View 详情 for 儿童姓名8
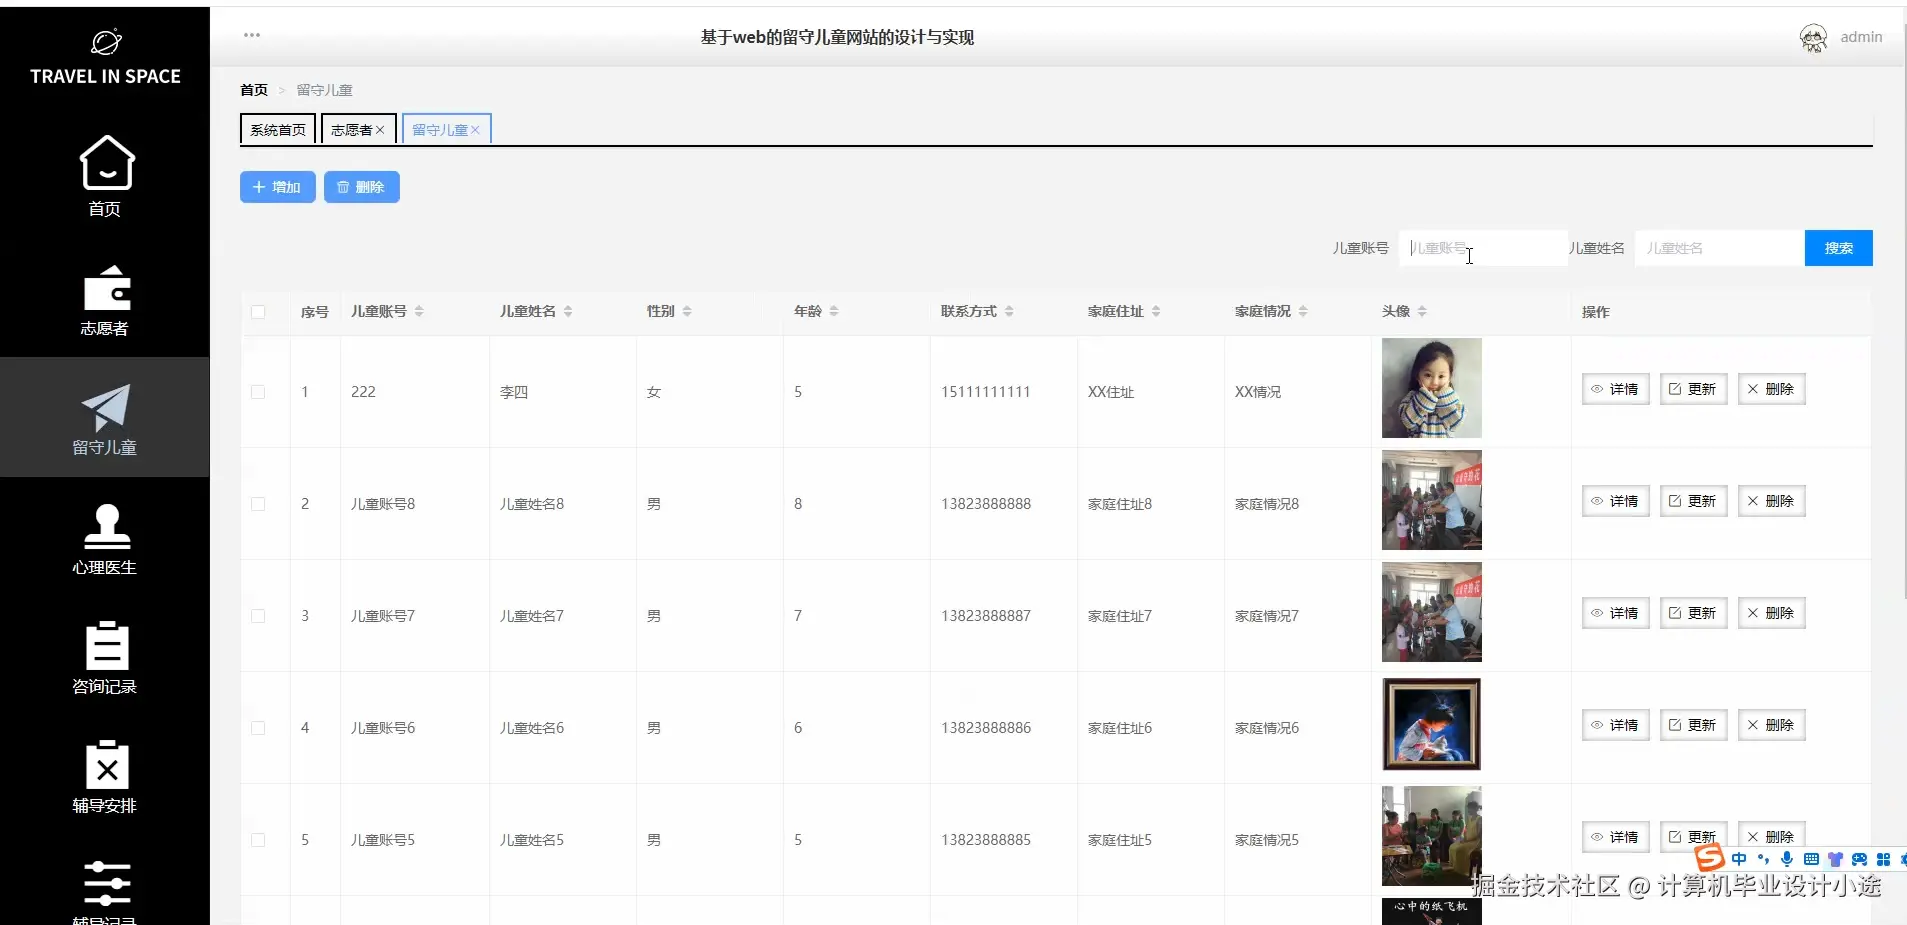The width and height of the screenshot is (1907, 925). click(1615, 501)
